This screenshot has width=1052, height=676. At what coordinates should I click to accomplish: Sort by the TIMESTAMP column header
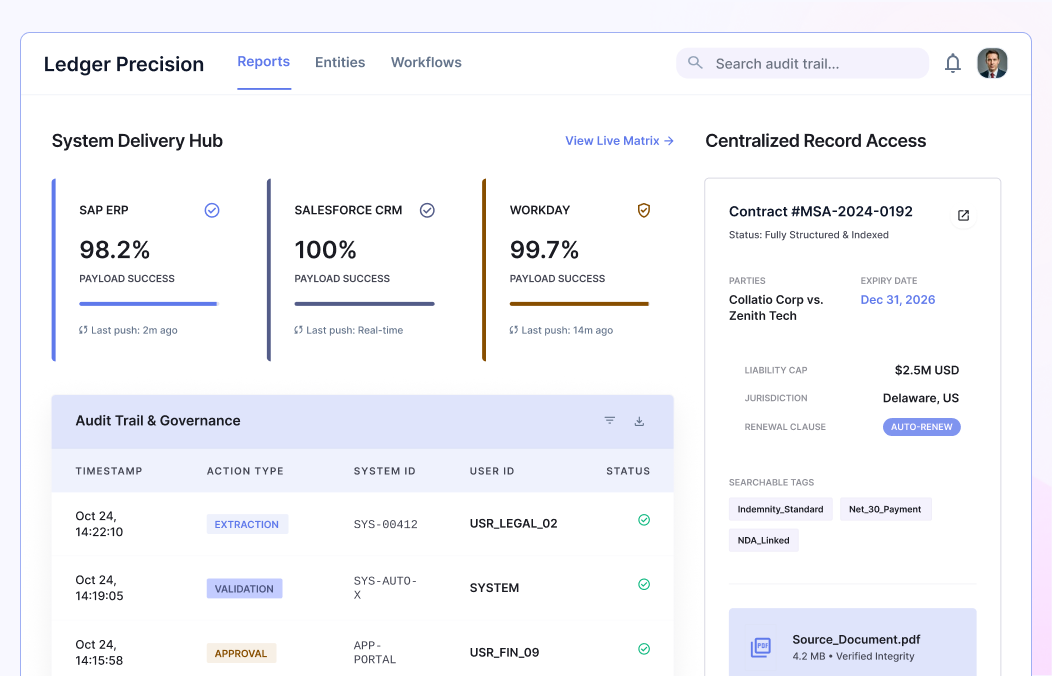[x=109, y=471]
